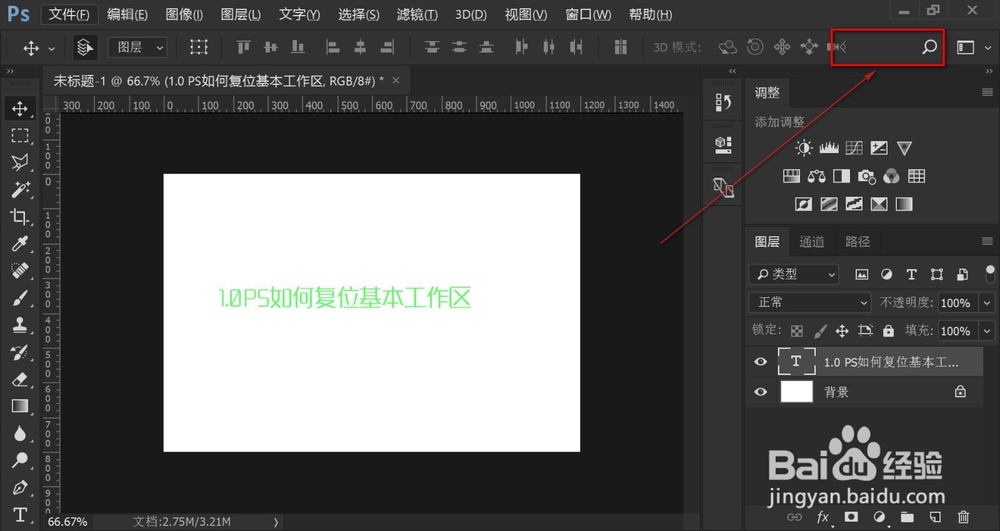Toggle the layer filtering on/off switch
Image resolution: width=1000 pixels, height=531 pixels.
click(x=990, y=274)
